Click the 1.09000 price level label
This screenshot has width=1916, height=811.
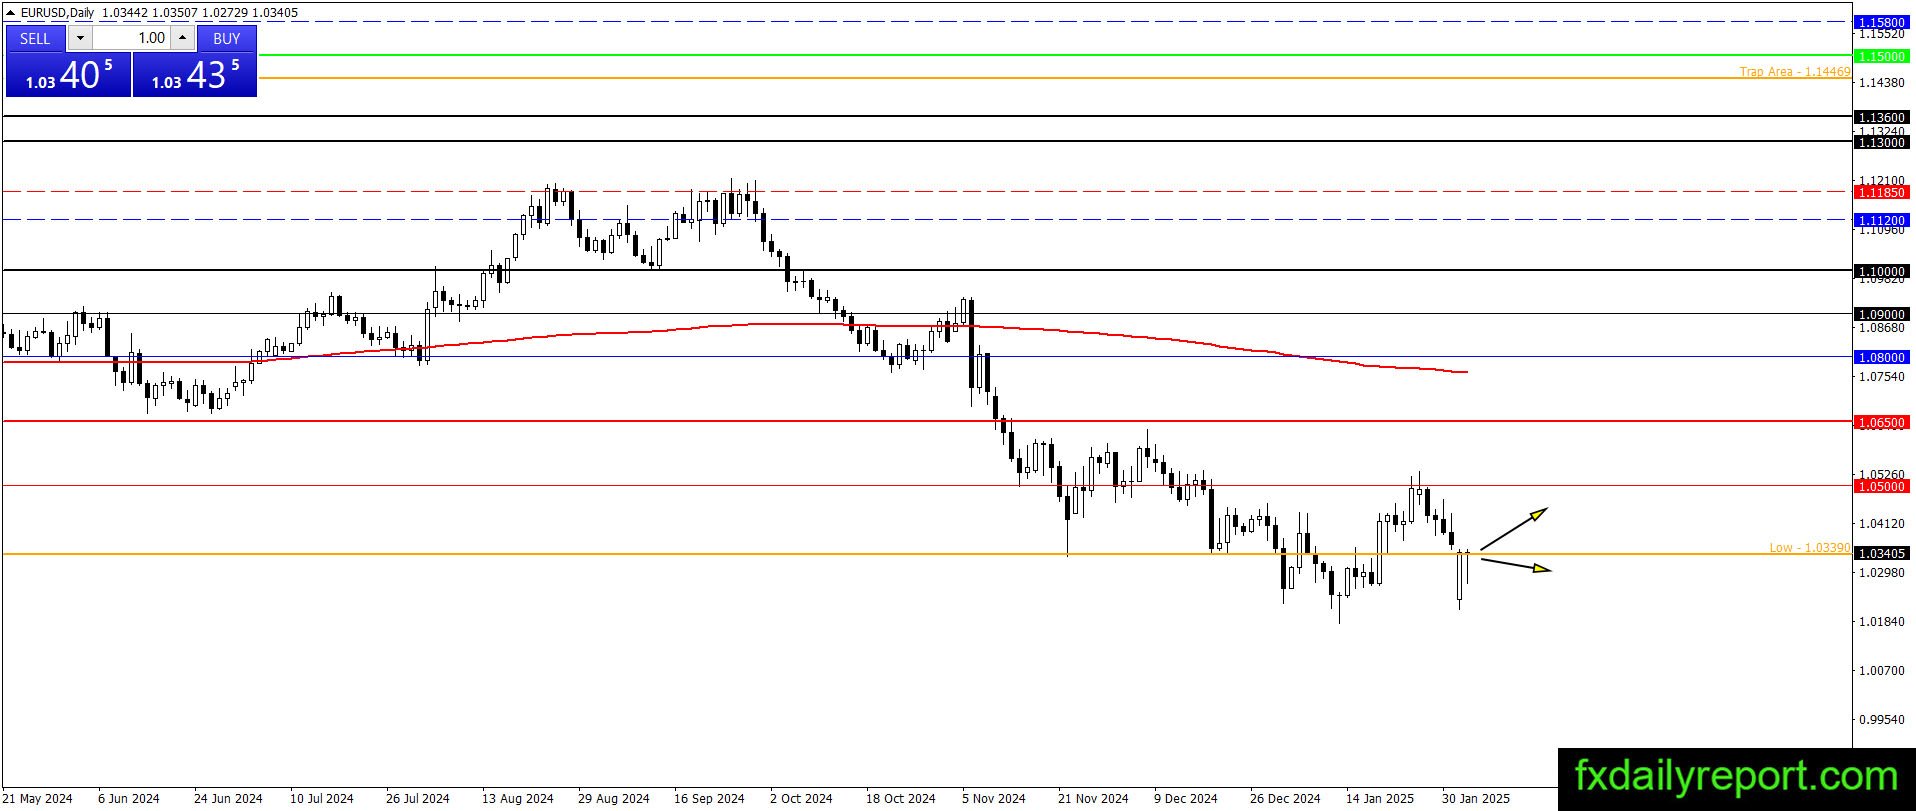[1881, 314]
